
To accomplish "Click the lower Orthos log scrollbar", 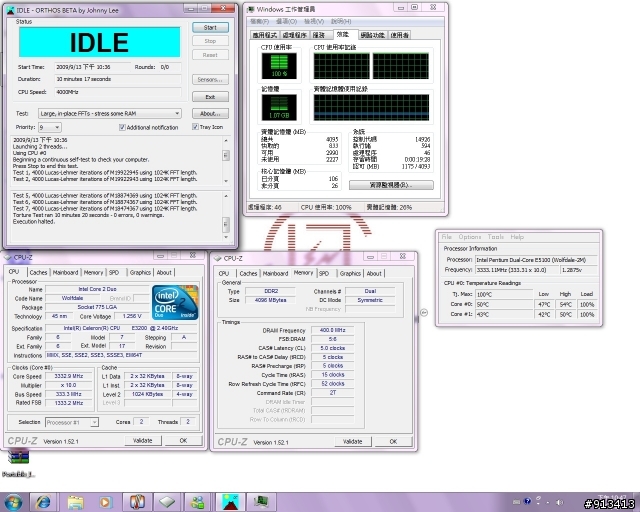I will [226, 217].
